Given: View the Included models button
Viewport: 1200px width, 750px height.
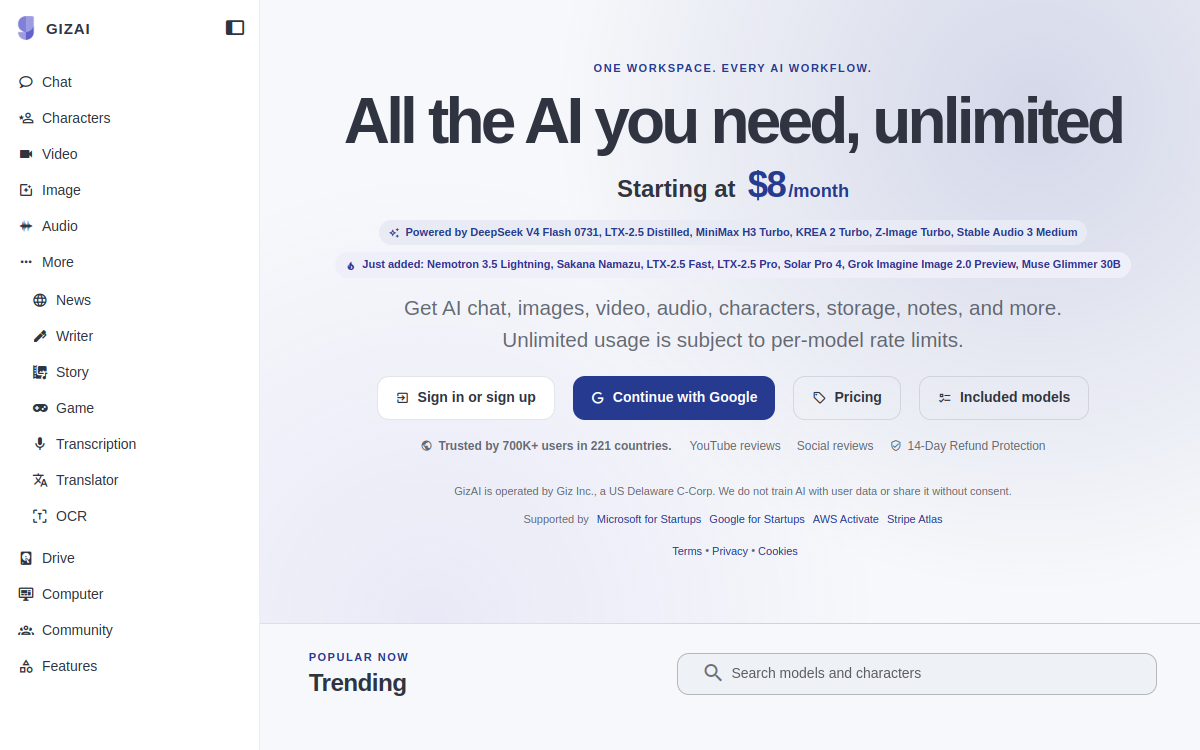Looking at the screenshot, I should (x=1004, y=398).
